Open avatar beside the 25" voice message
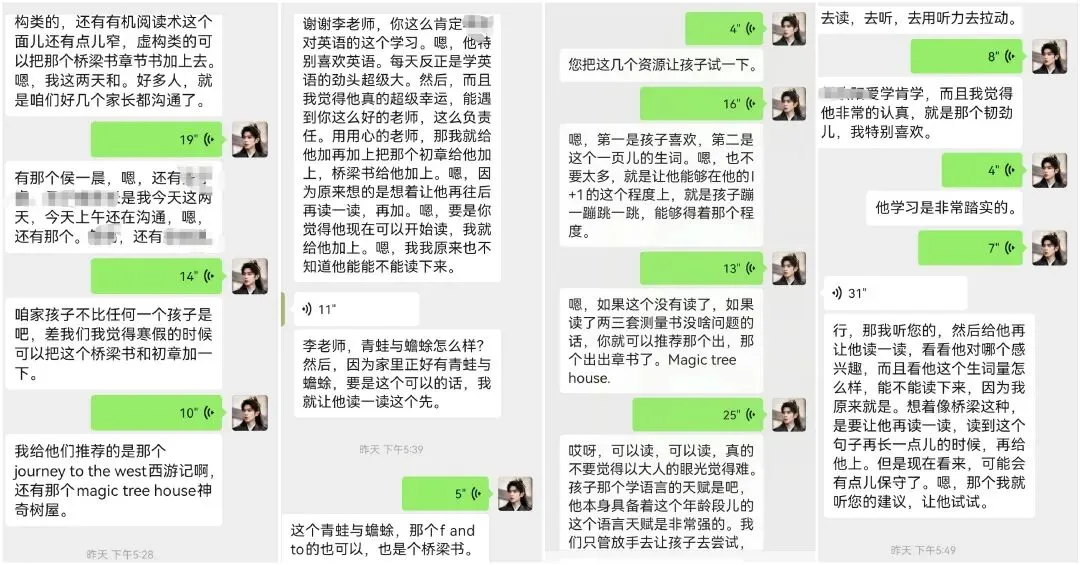This screenshot has height=565, width=1080. tap(789, 415)
